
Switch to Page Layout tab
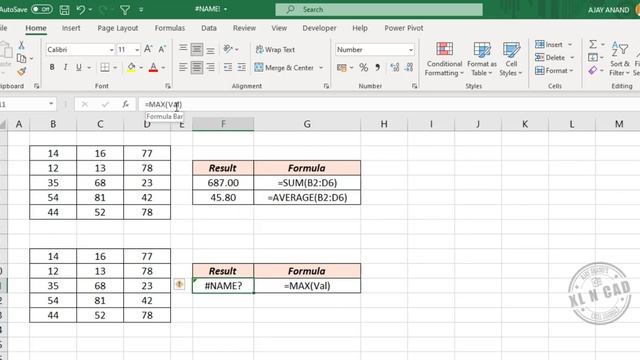pyautogui.click(x=118, y=28)
